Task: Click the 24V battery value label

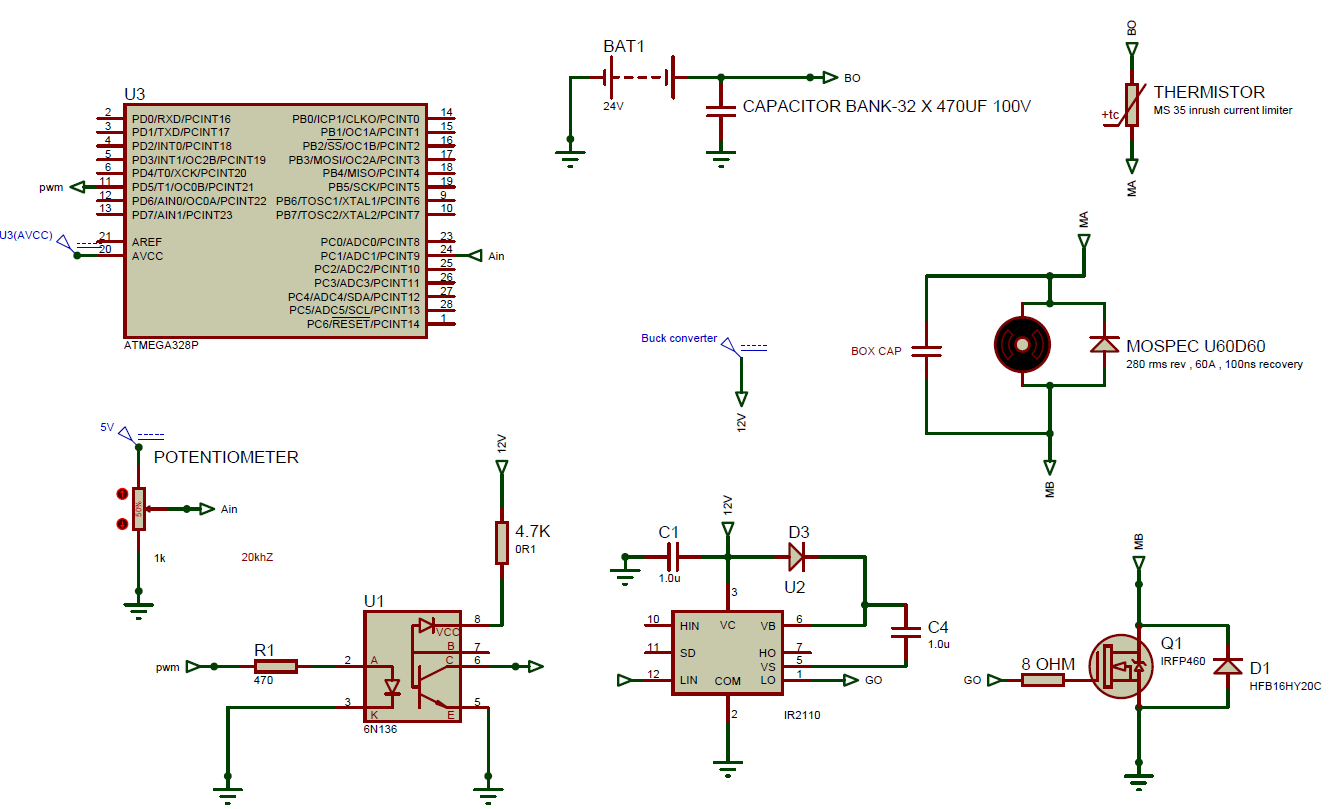Action: click(x=613, y=105)
